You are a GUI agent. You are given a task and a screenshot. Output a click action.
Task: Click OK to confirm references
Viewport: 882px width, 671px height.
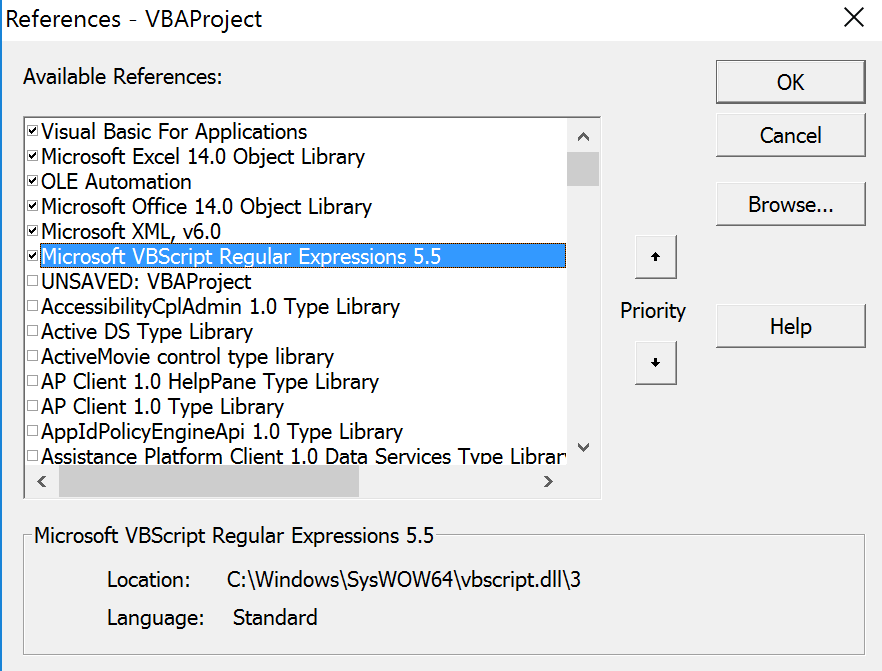[x=790, y=82]
